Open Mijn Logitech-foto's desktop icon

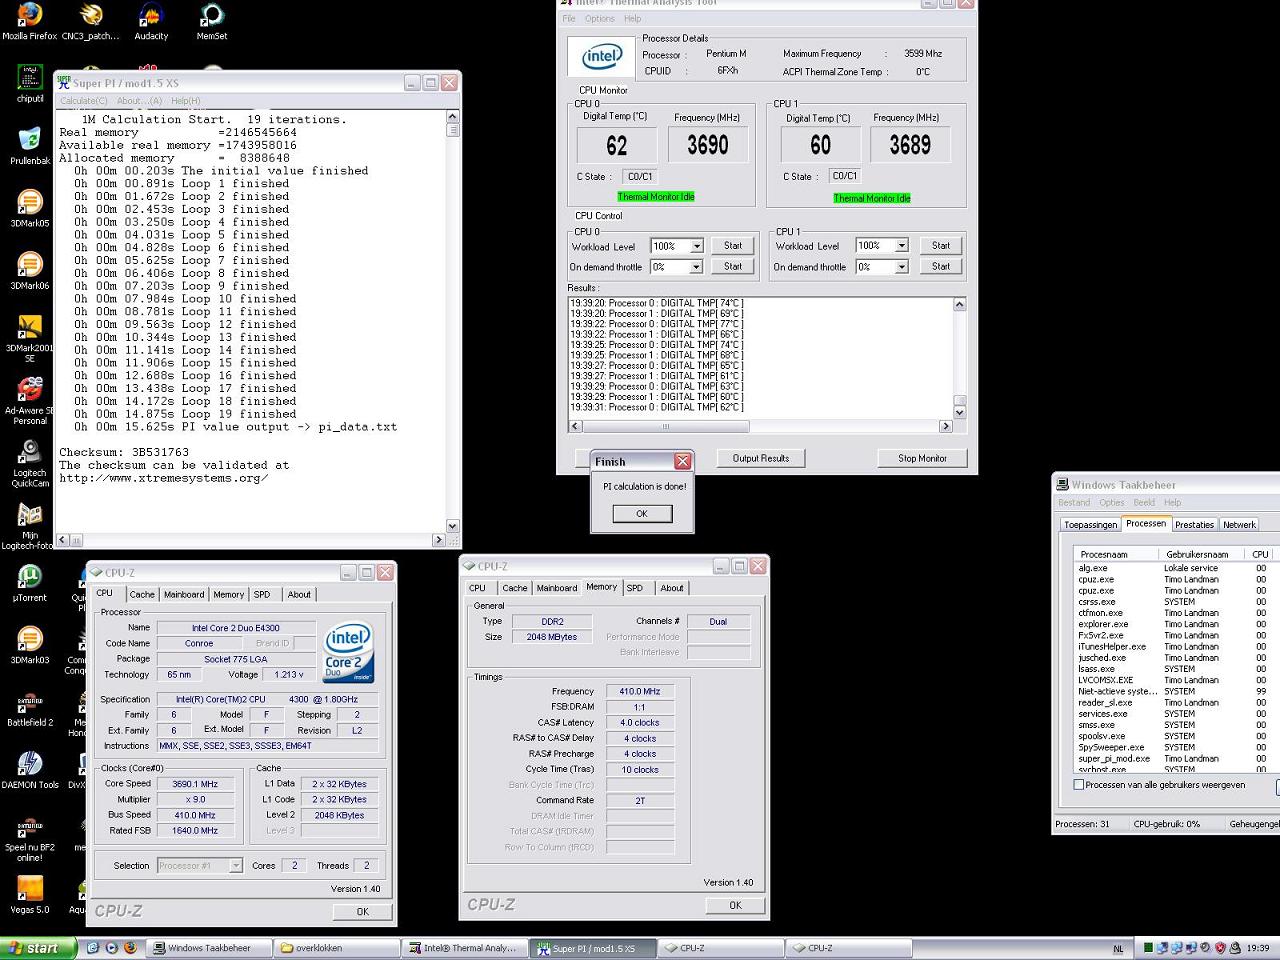point(30,525)
